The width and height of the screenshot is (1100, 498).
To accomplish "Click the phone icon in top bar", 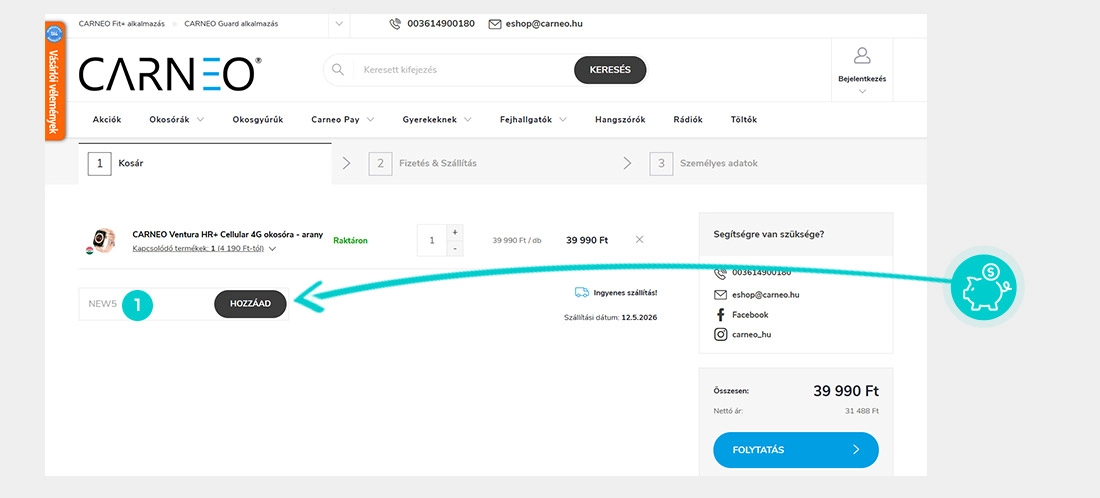I will (x=395, y=24).
